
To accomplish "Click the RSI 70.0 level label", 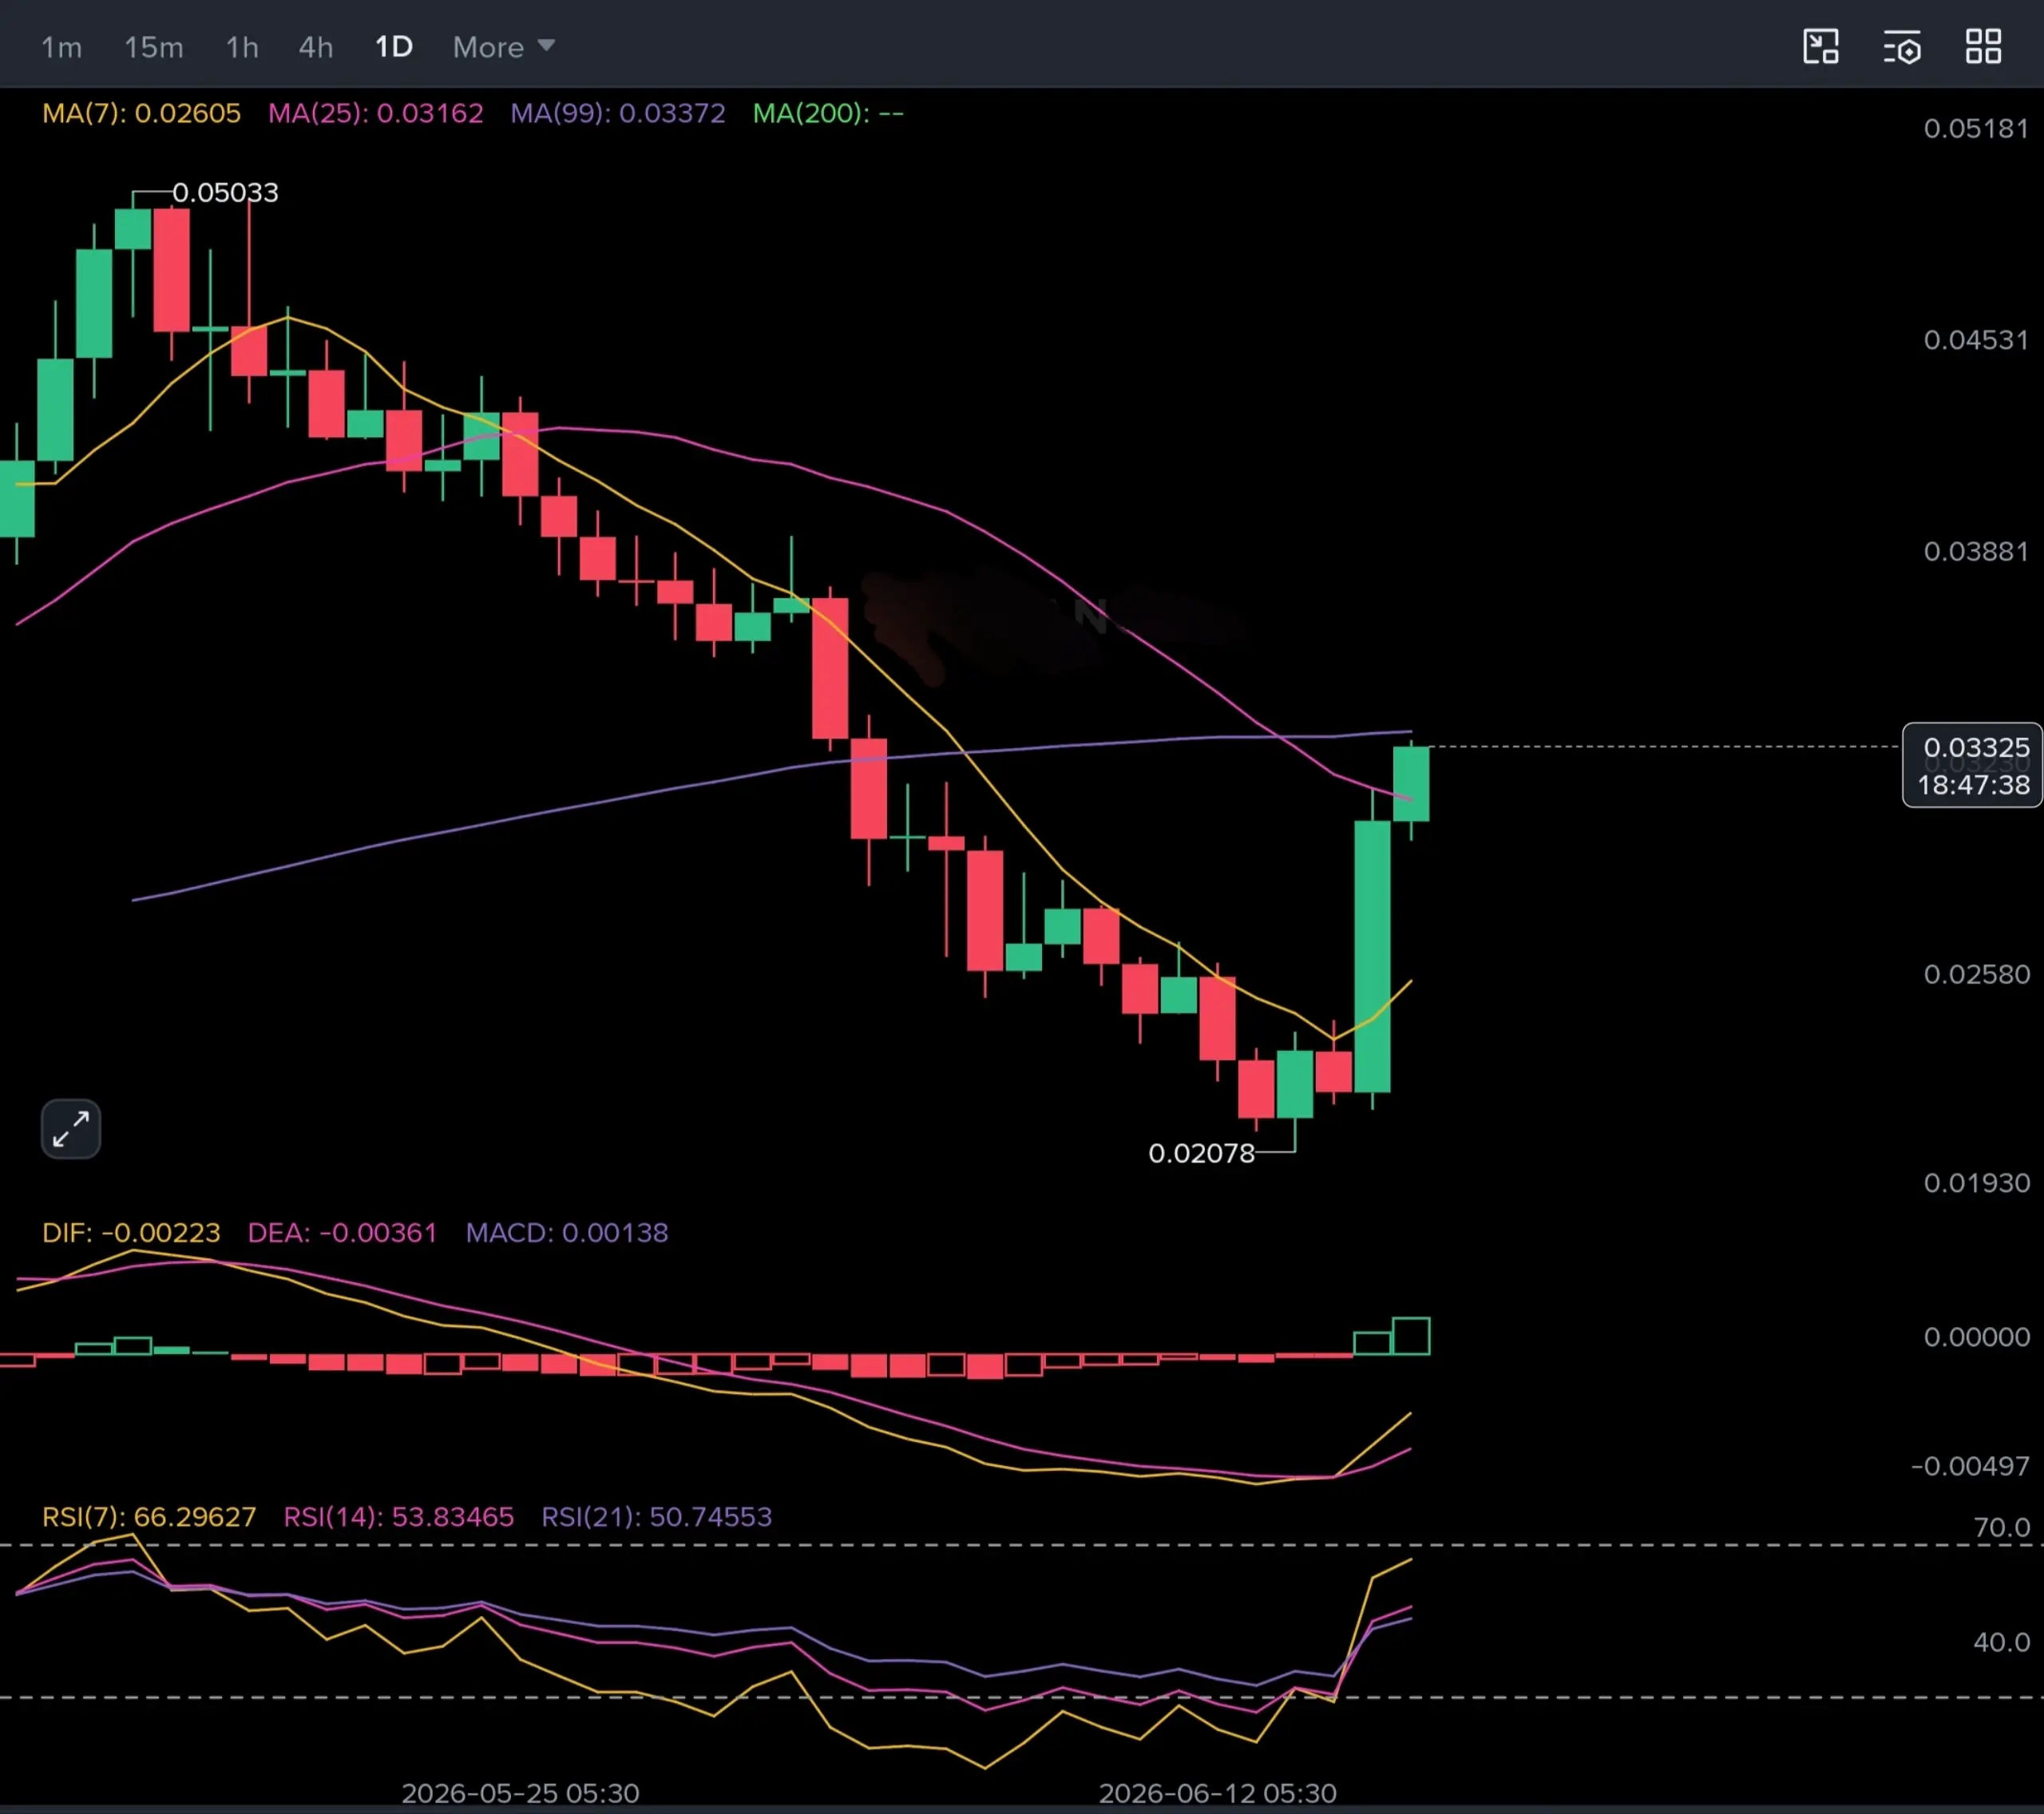I will click(2001, 1527).
